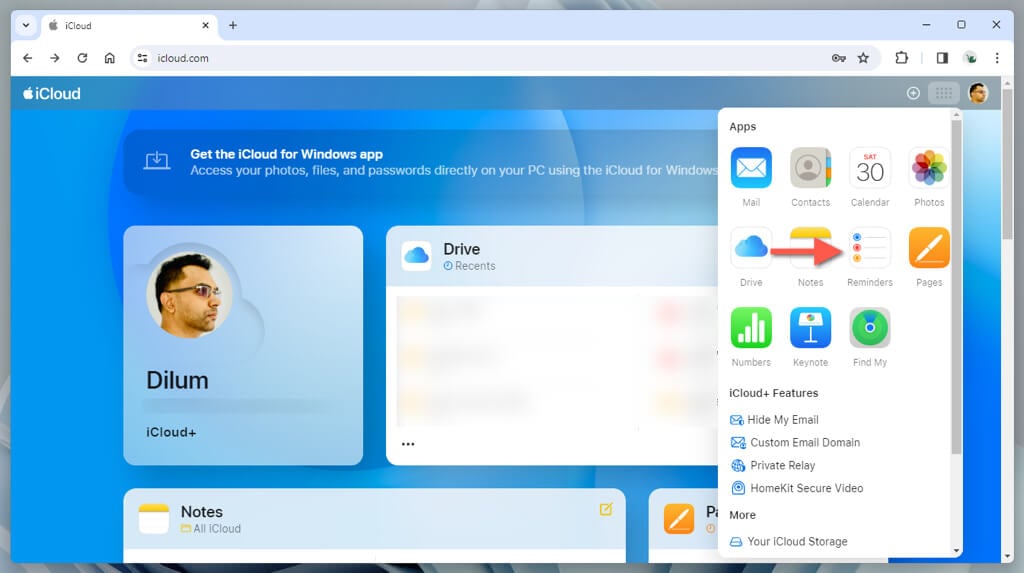Click the new note compose icon
Image resolution: width=1024 pixels, height=573 pixels.
(x=606, y=510)
